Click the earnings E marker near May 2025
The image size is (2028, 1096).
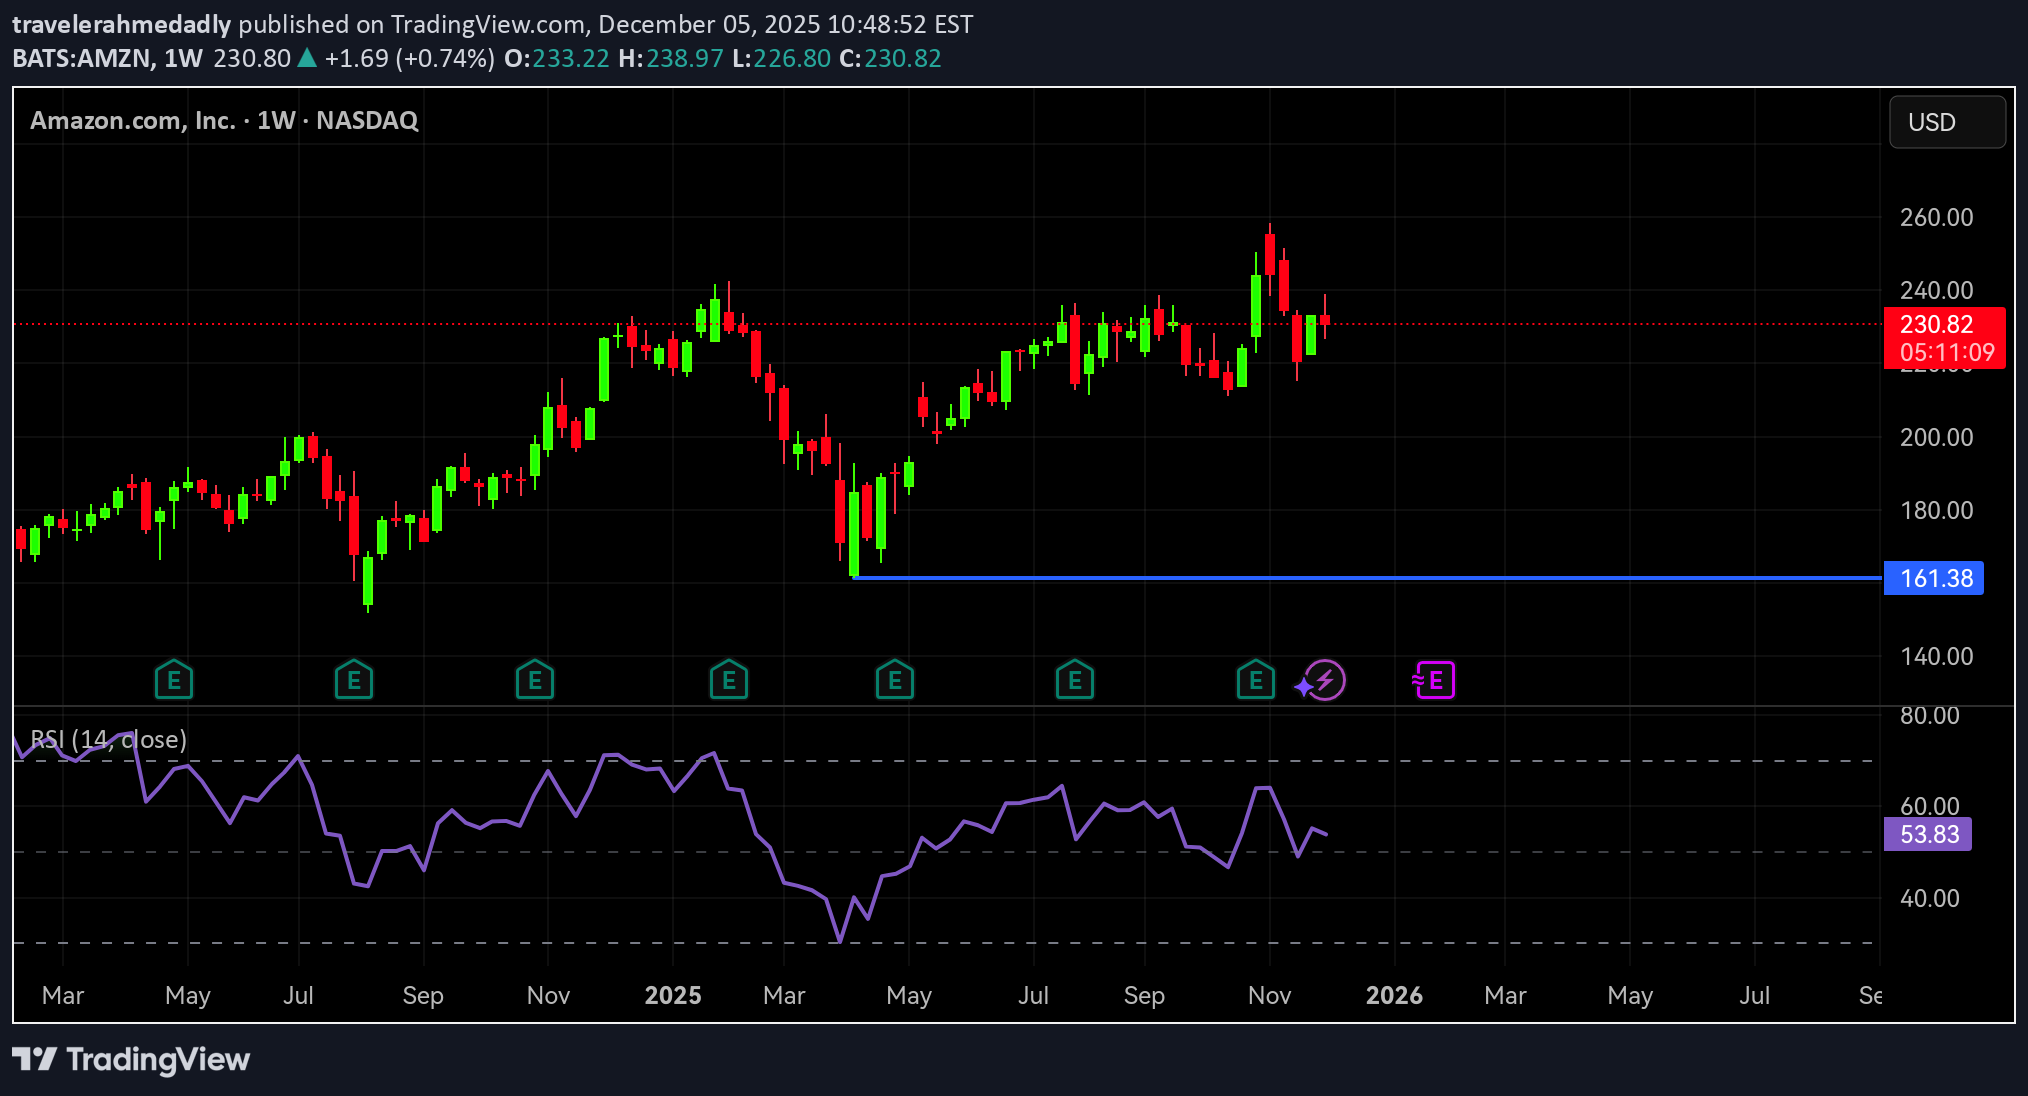895,681
